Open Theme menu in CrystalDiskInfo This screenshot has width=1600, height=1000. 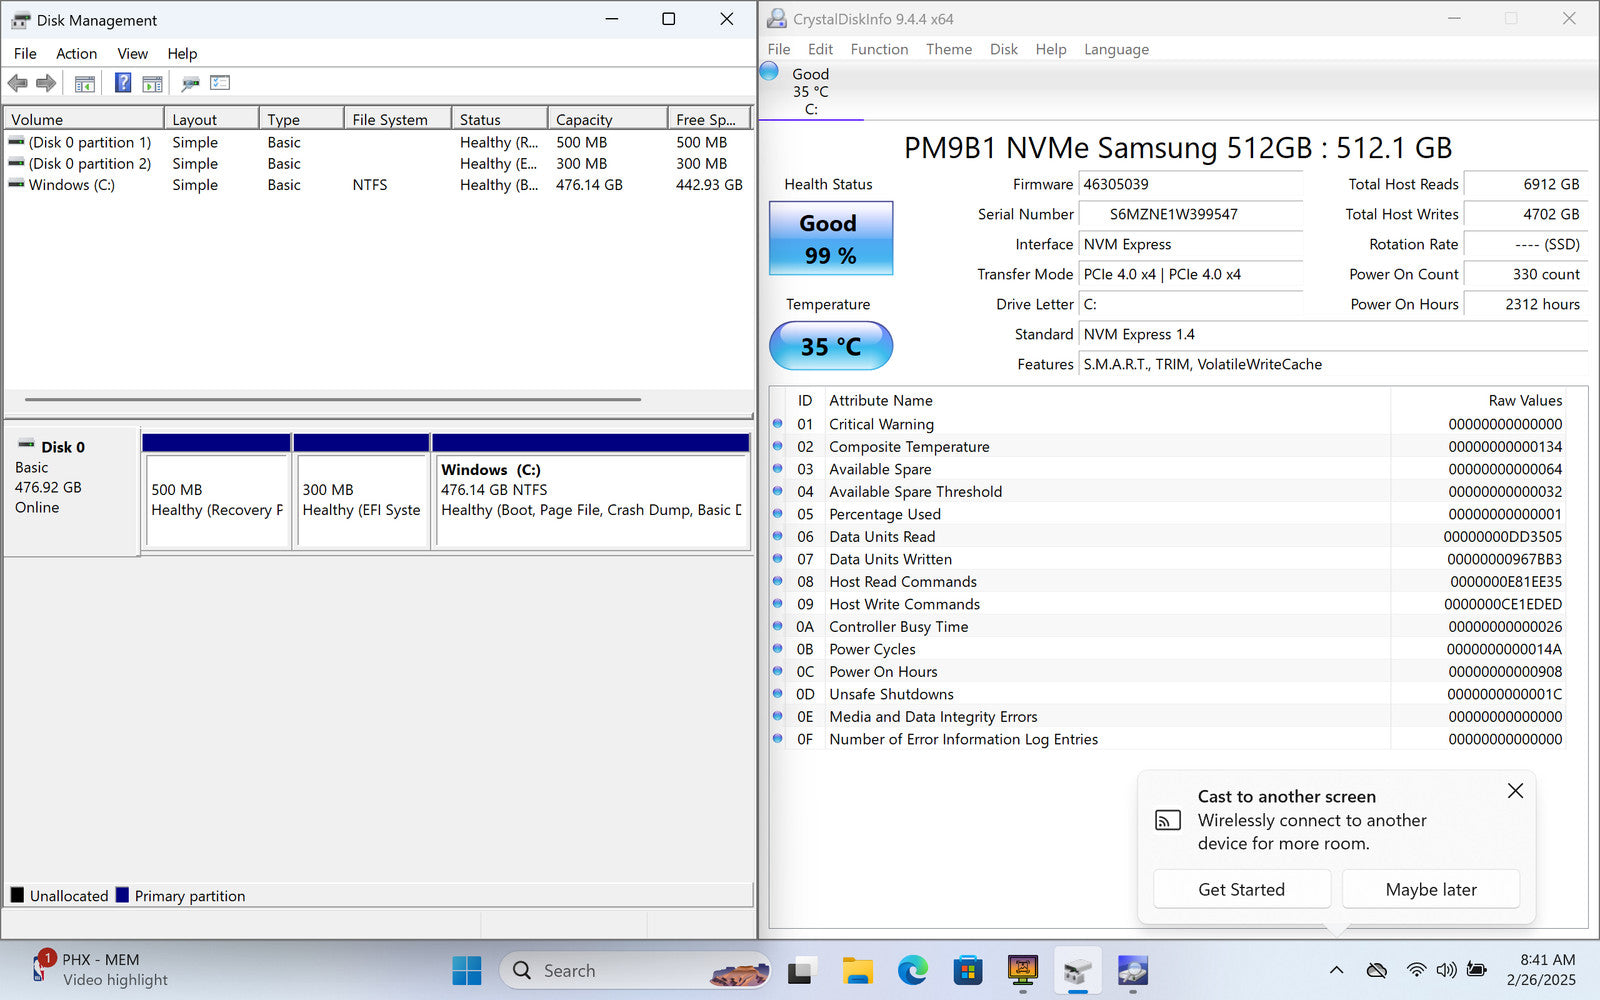[x=948, y=49]
